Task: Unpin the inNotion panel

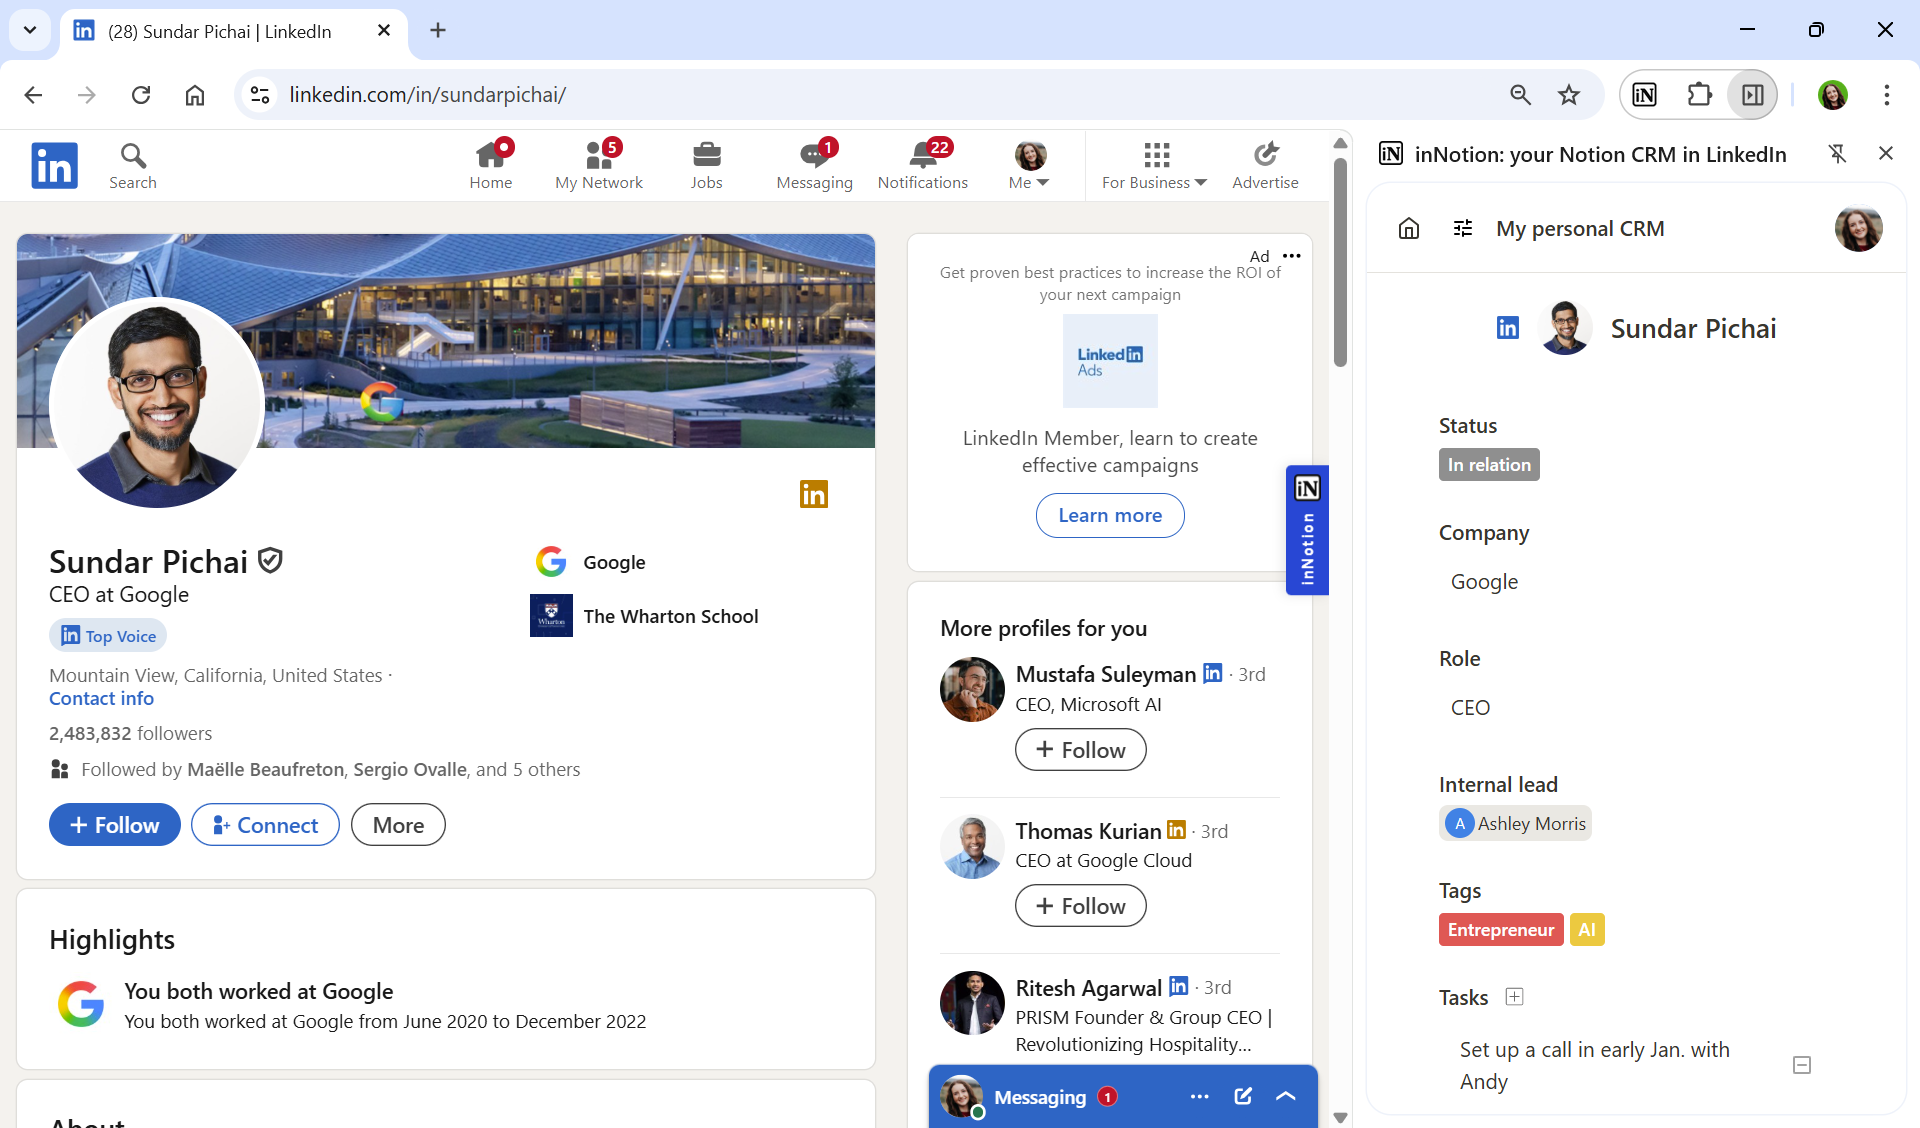Action: (x=1839, y=154)
